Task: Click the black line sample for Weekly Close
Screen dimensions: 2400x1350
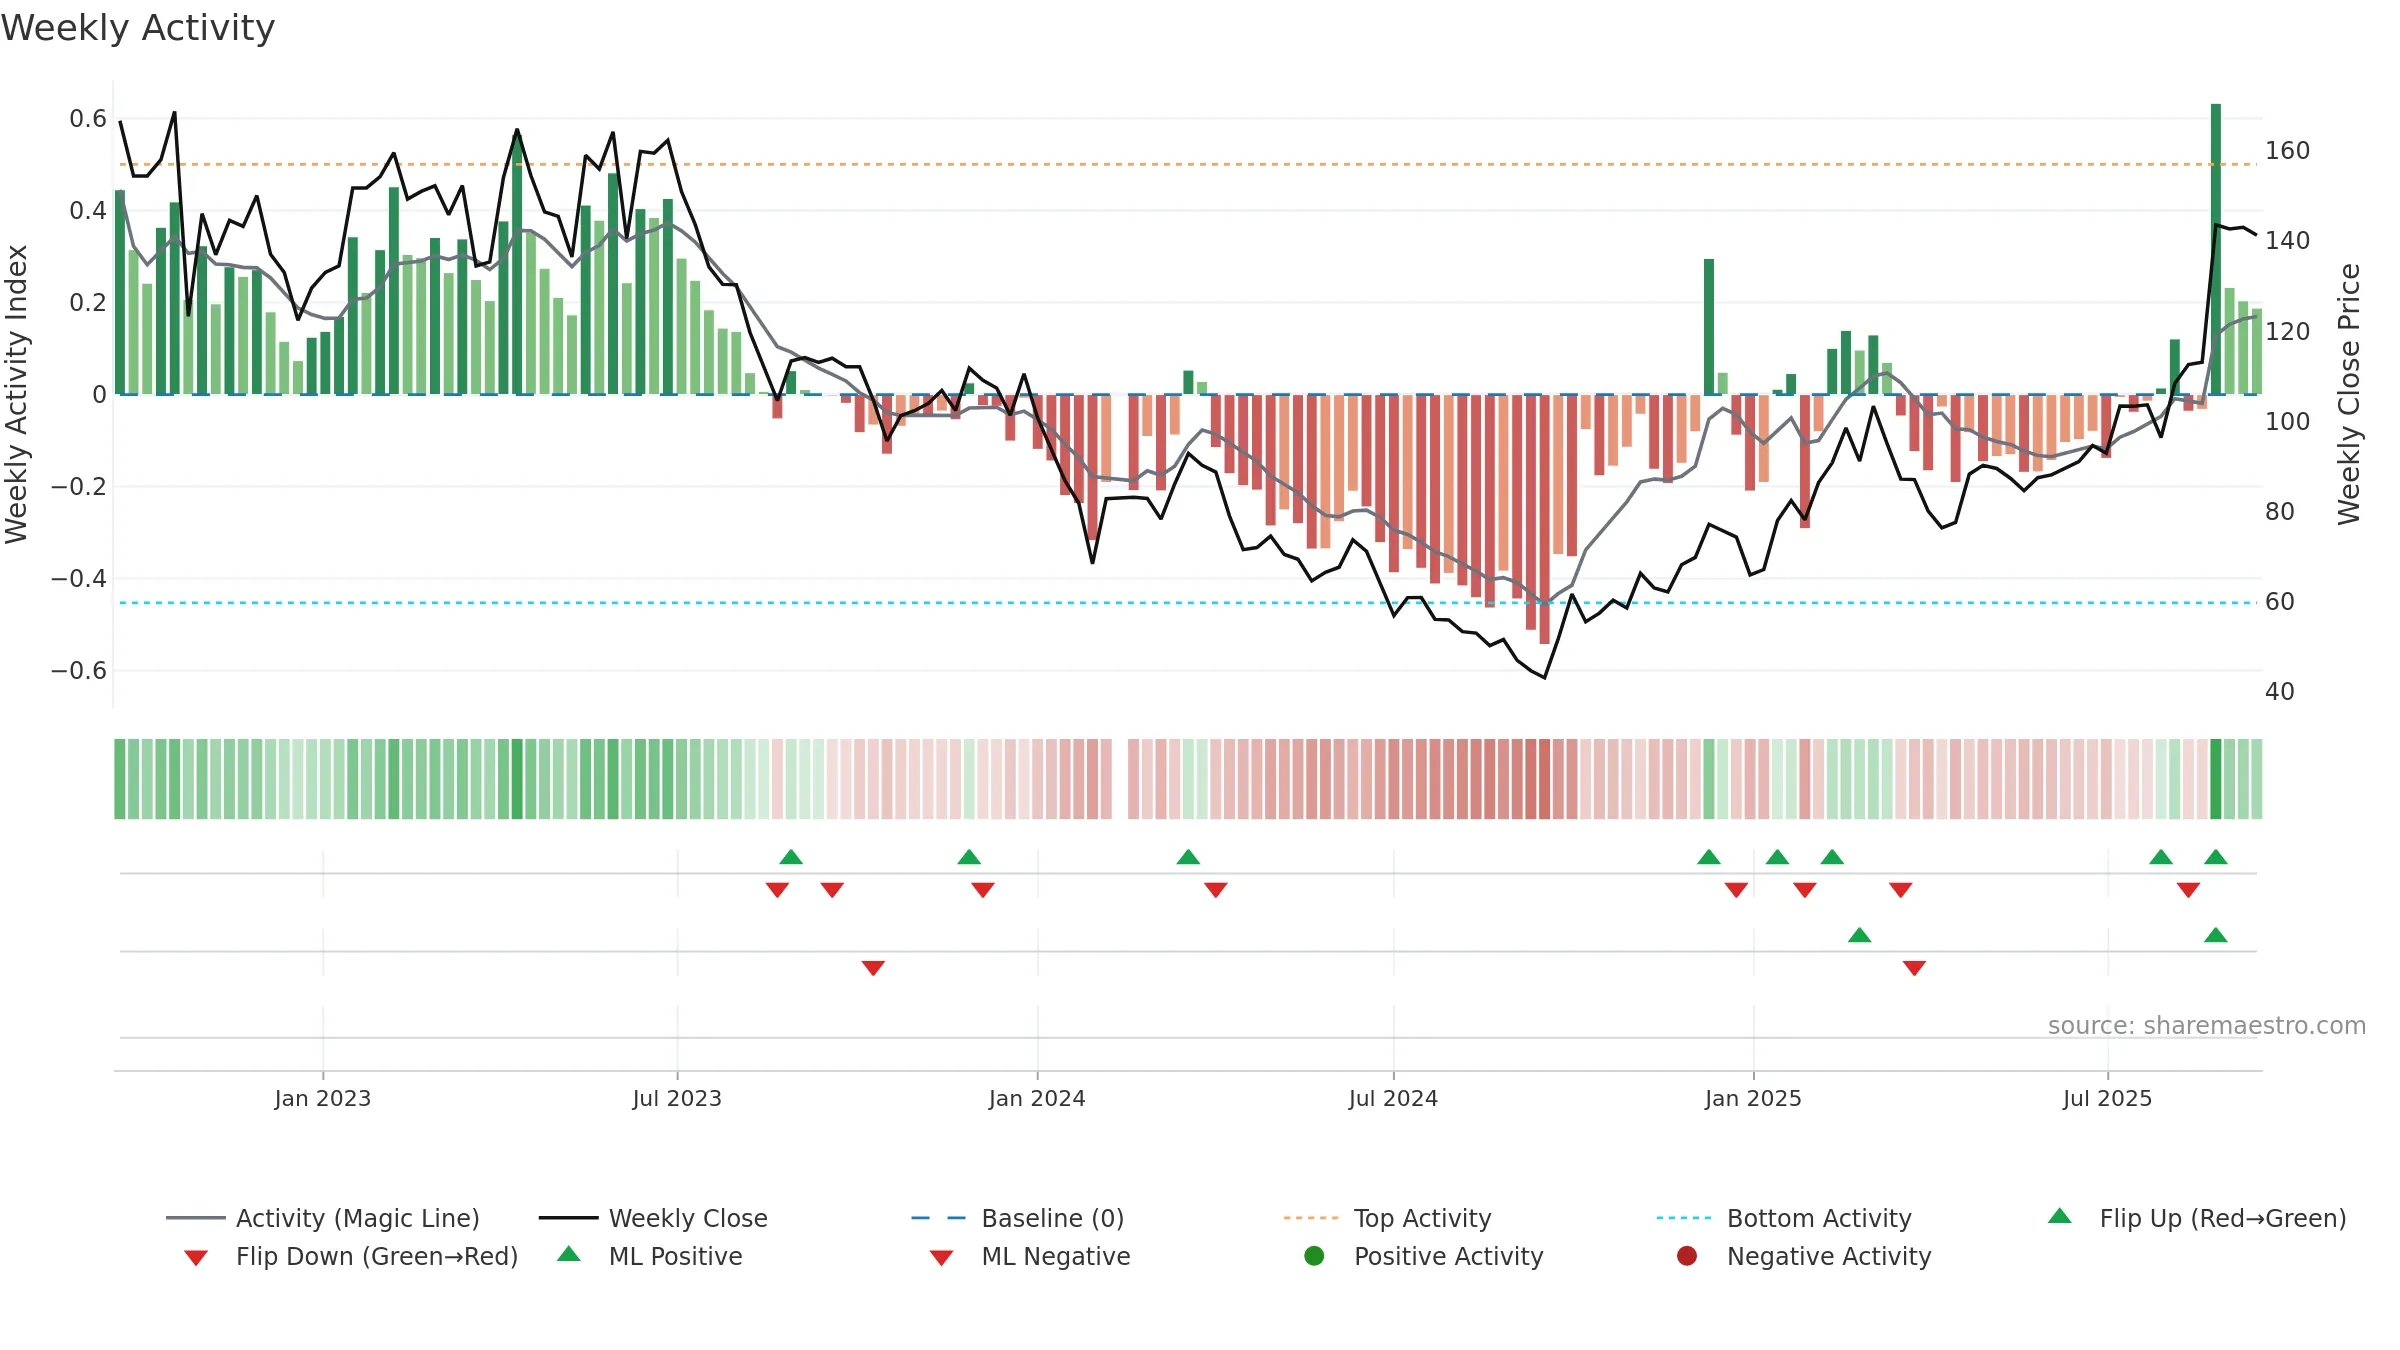Action: 568,1218
